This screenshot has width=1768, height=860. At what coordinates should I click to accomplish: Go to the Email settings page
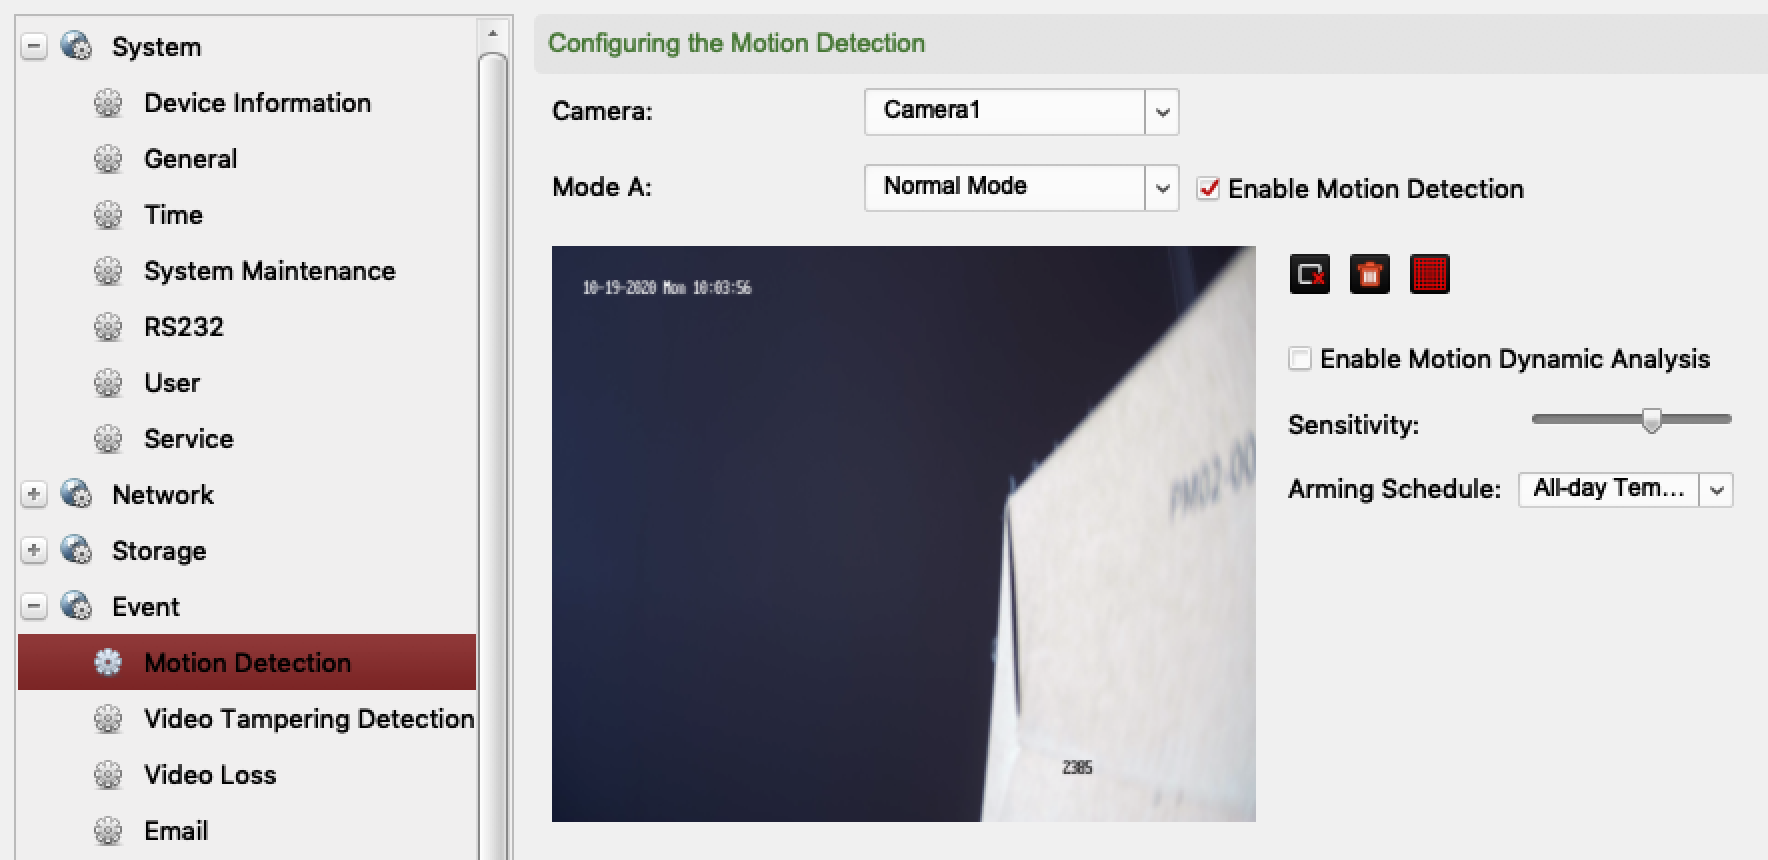pos(176,831)
